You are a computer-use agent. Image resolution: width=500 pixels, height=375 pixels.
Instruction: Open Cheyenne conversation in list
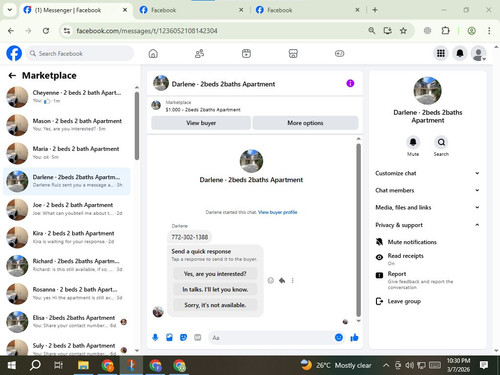pos(67,97)
